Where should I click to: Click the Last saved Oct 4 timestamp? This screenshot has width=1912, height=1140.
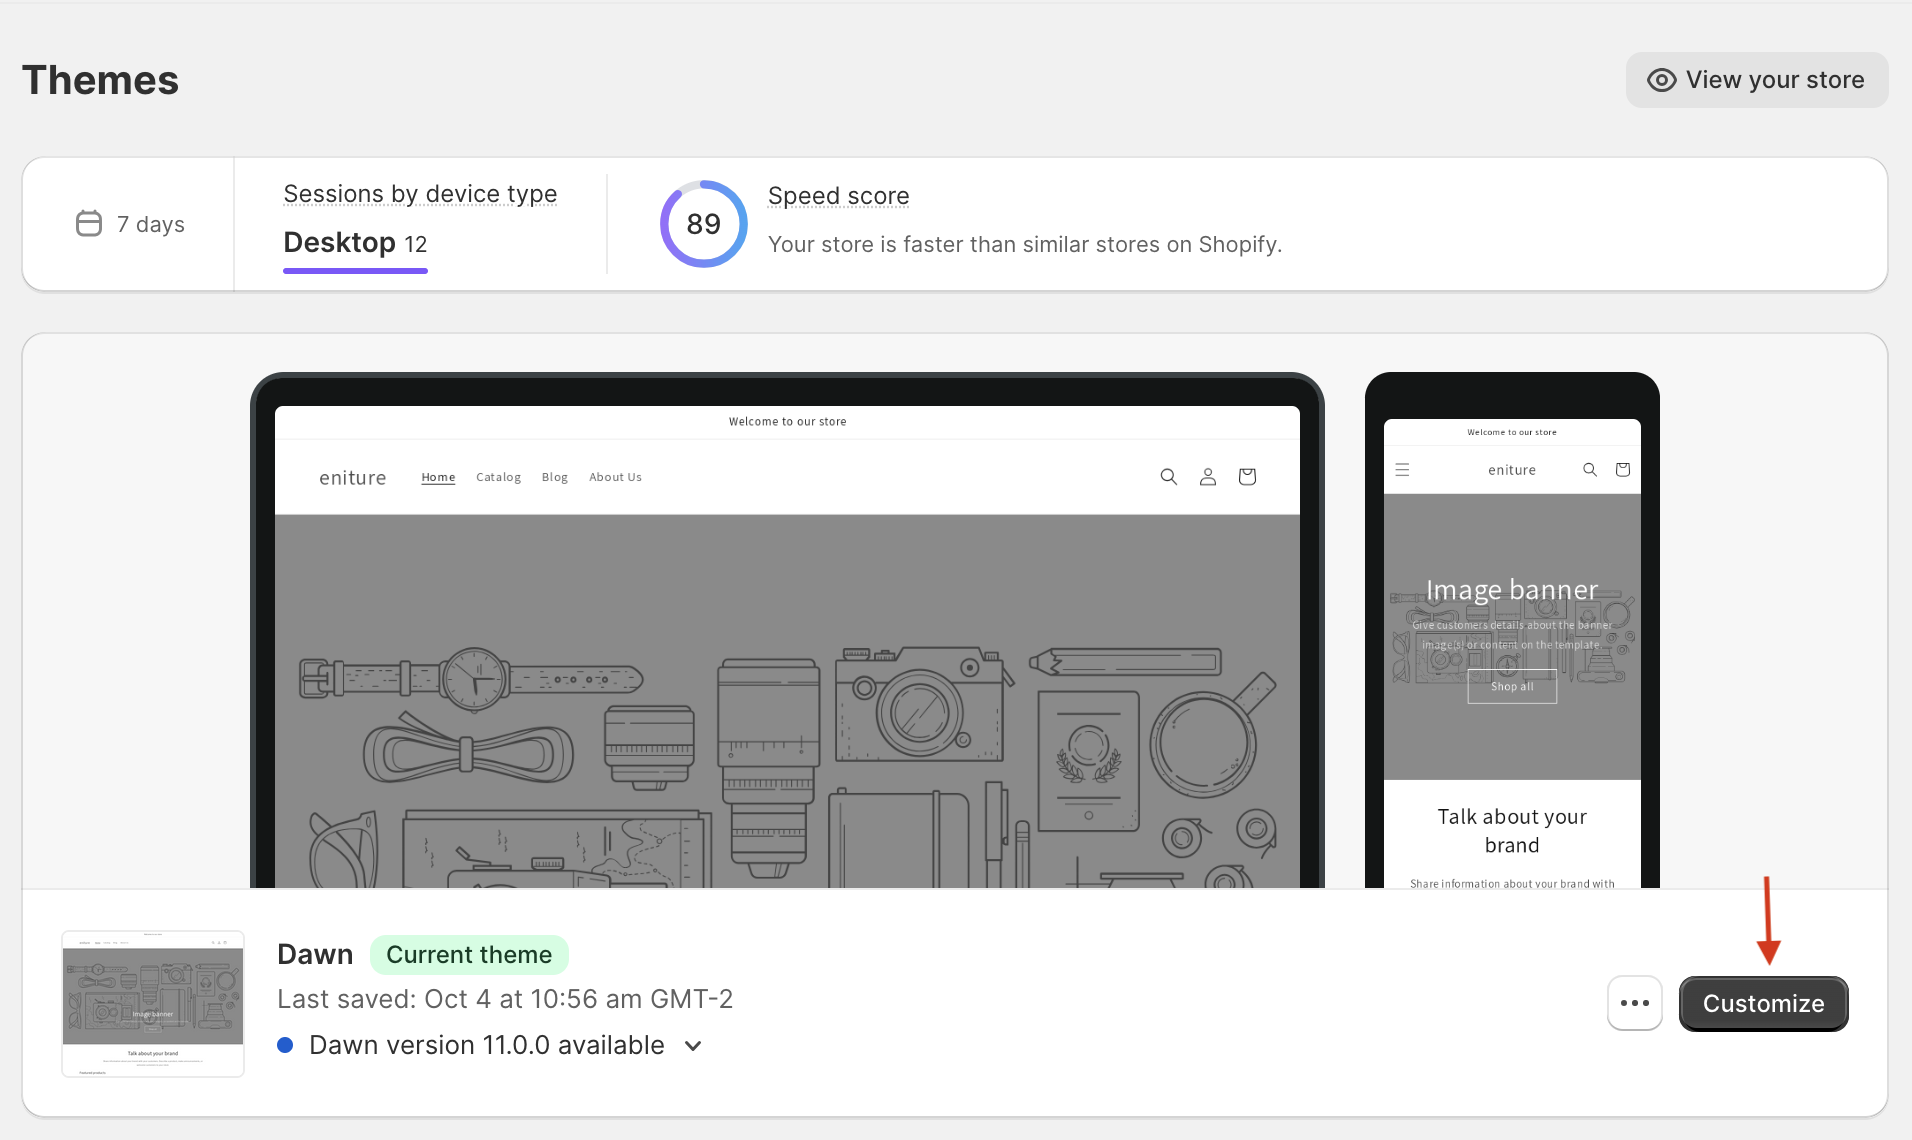coord(505,999)
